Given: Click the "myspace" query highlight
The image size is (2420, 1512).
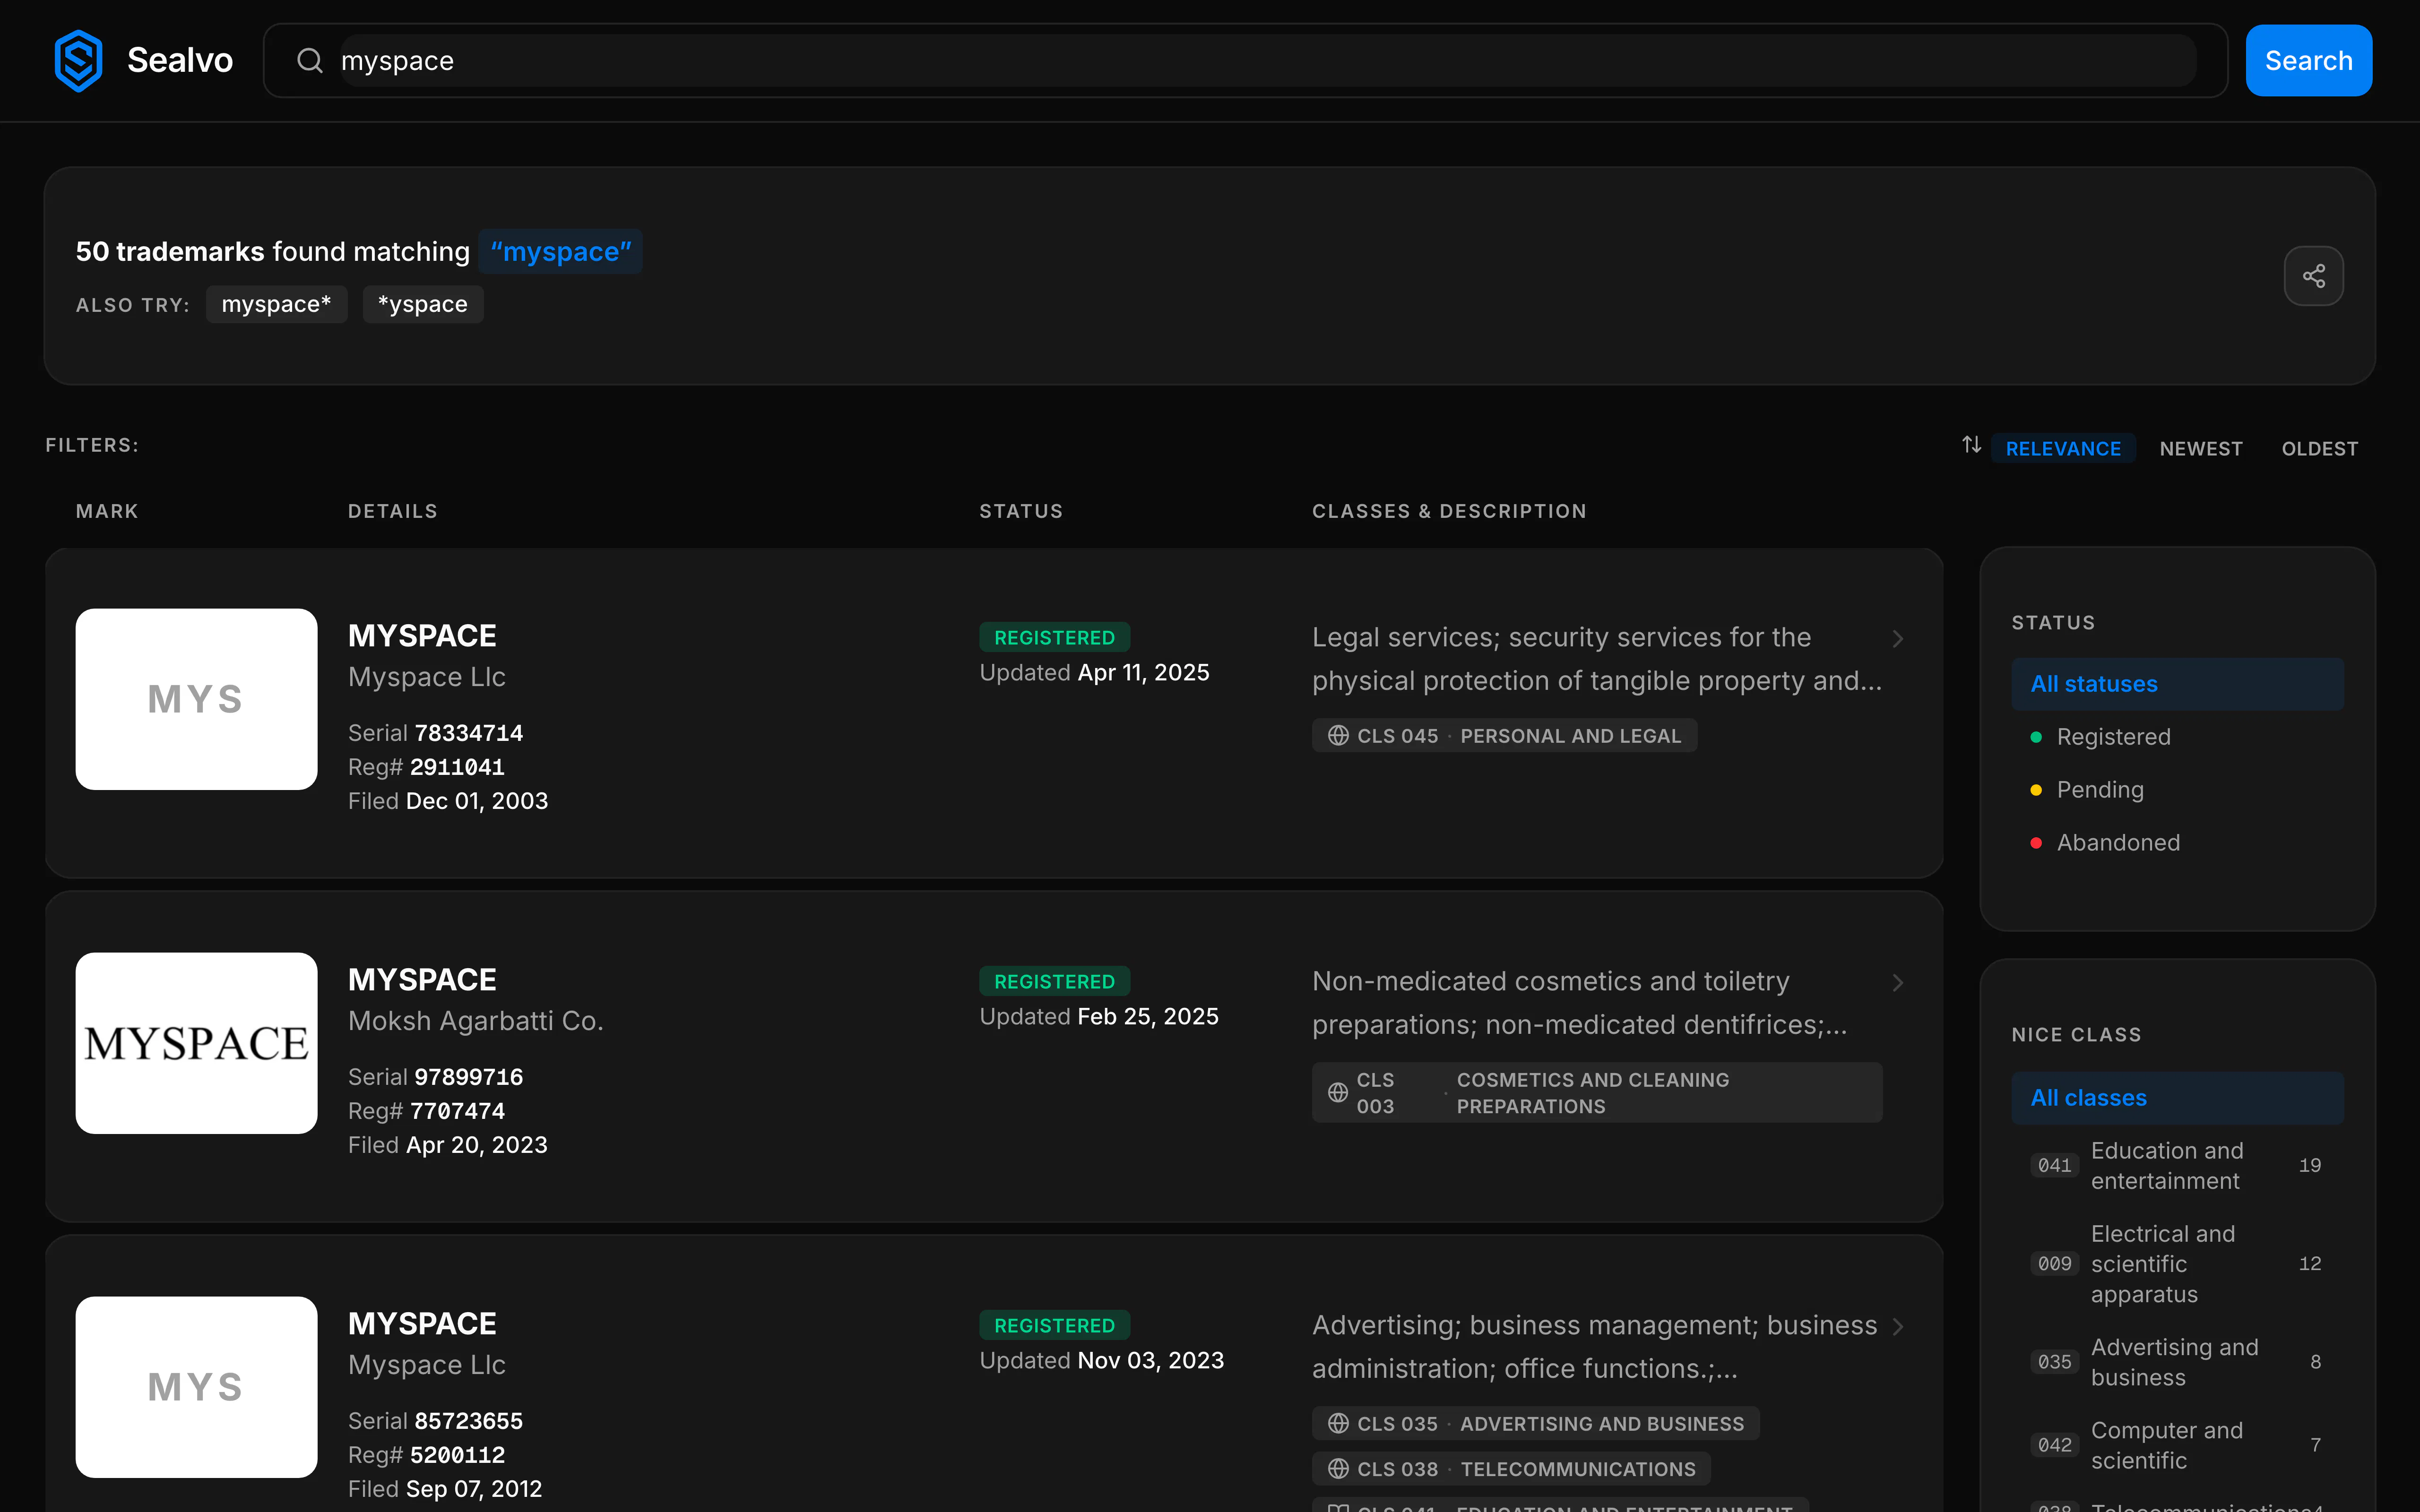Looking at the screenshot, I should tap(561, 252).
